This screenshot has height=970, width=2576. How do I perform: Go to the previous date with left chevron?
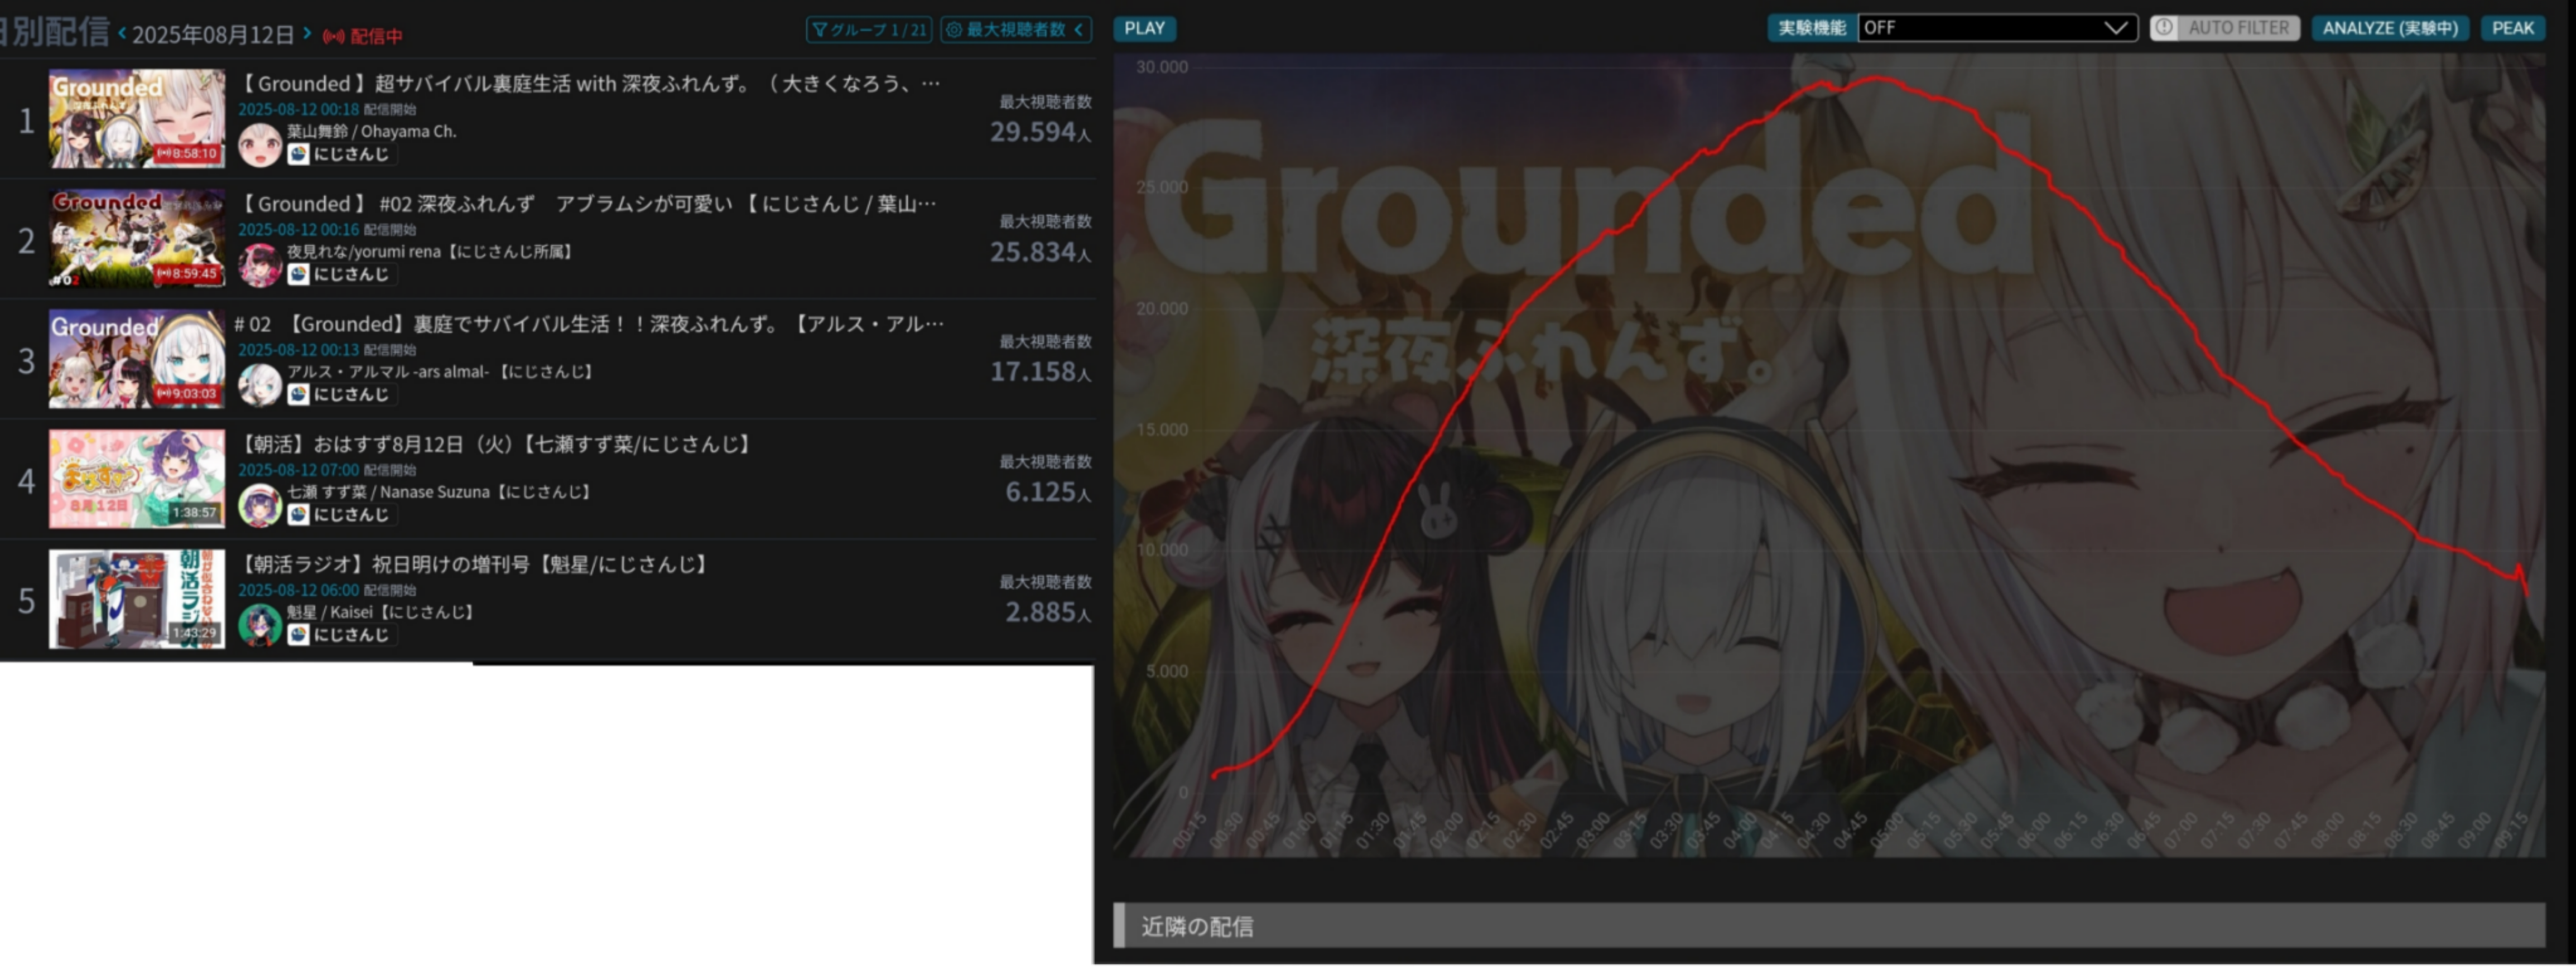pyautogui.click(x=122, y=34)
